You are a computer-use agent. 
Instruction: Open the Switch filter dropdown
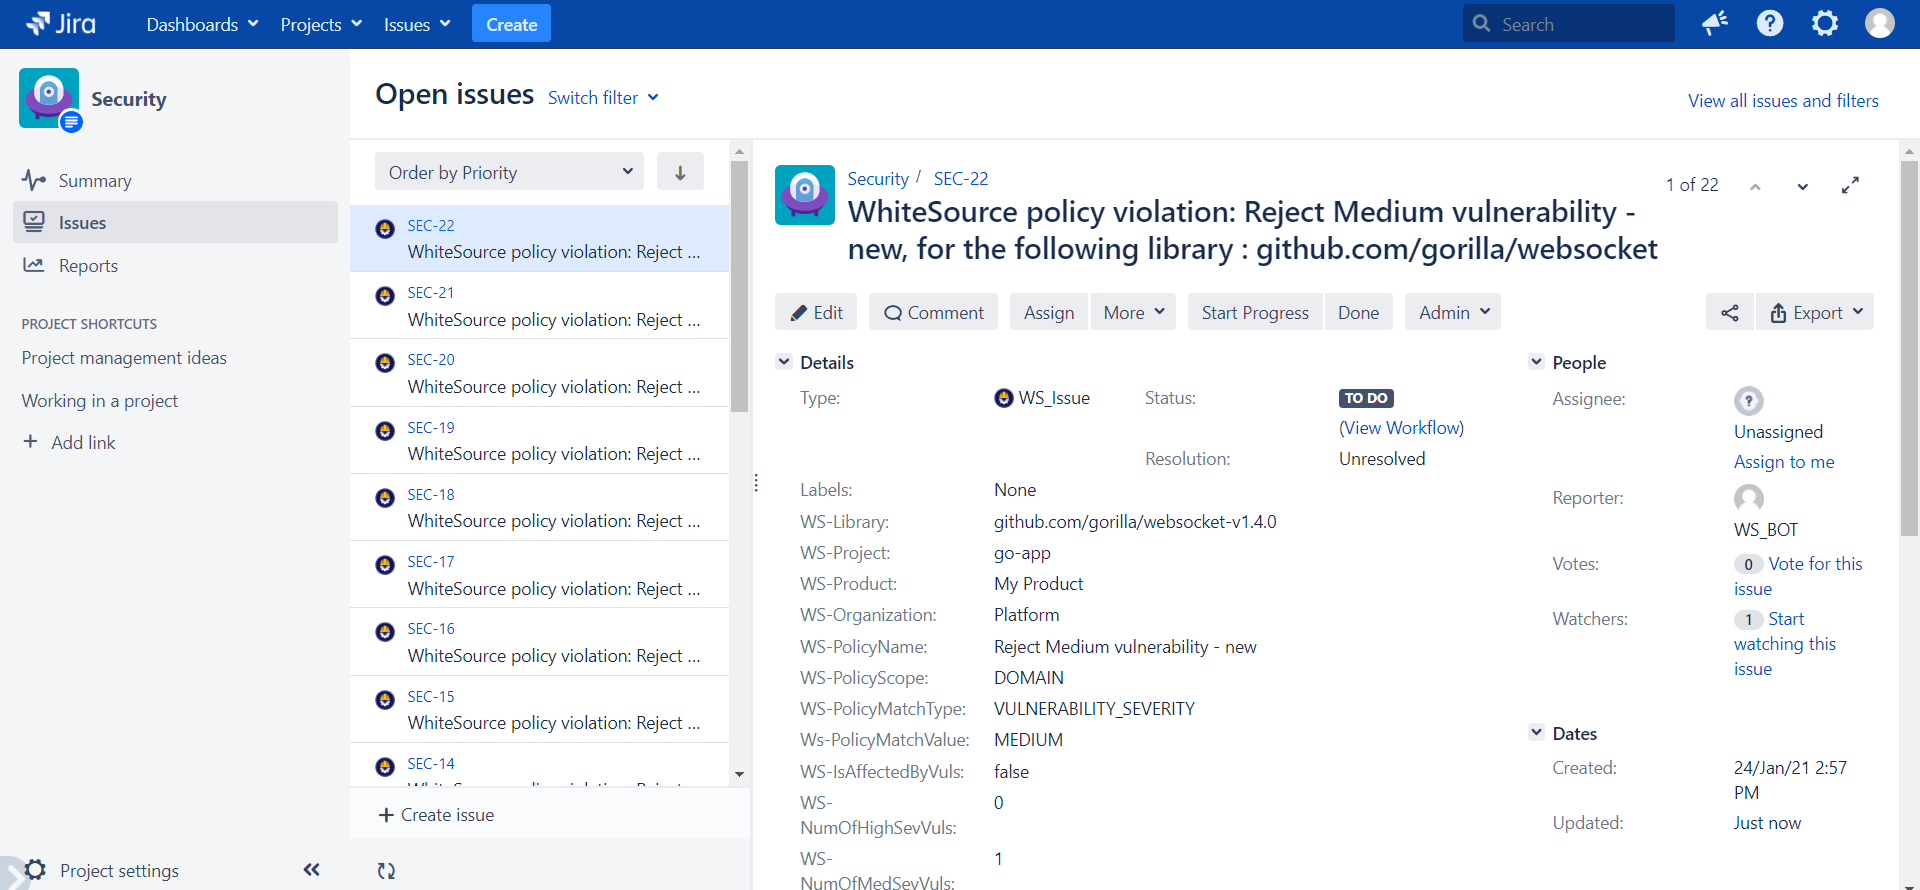coord(603,98)
